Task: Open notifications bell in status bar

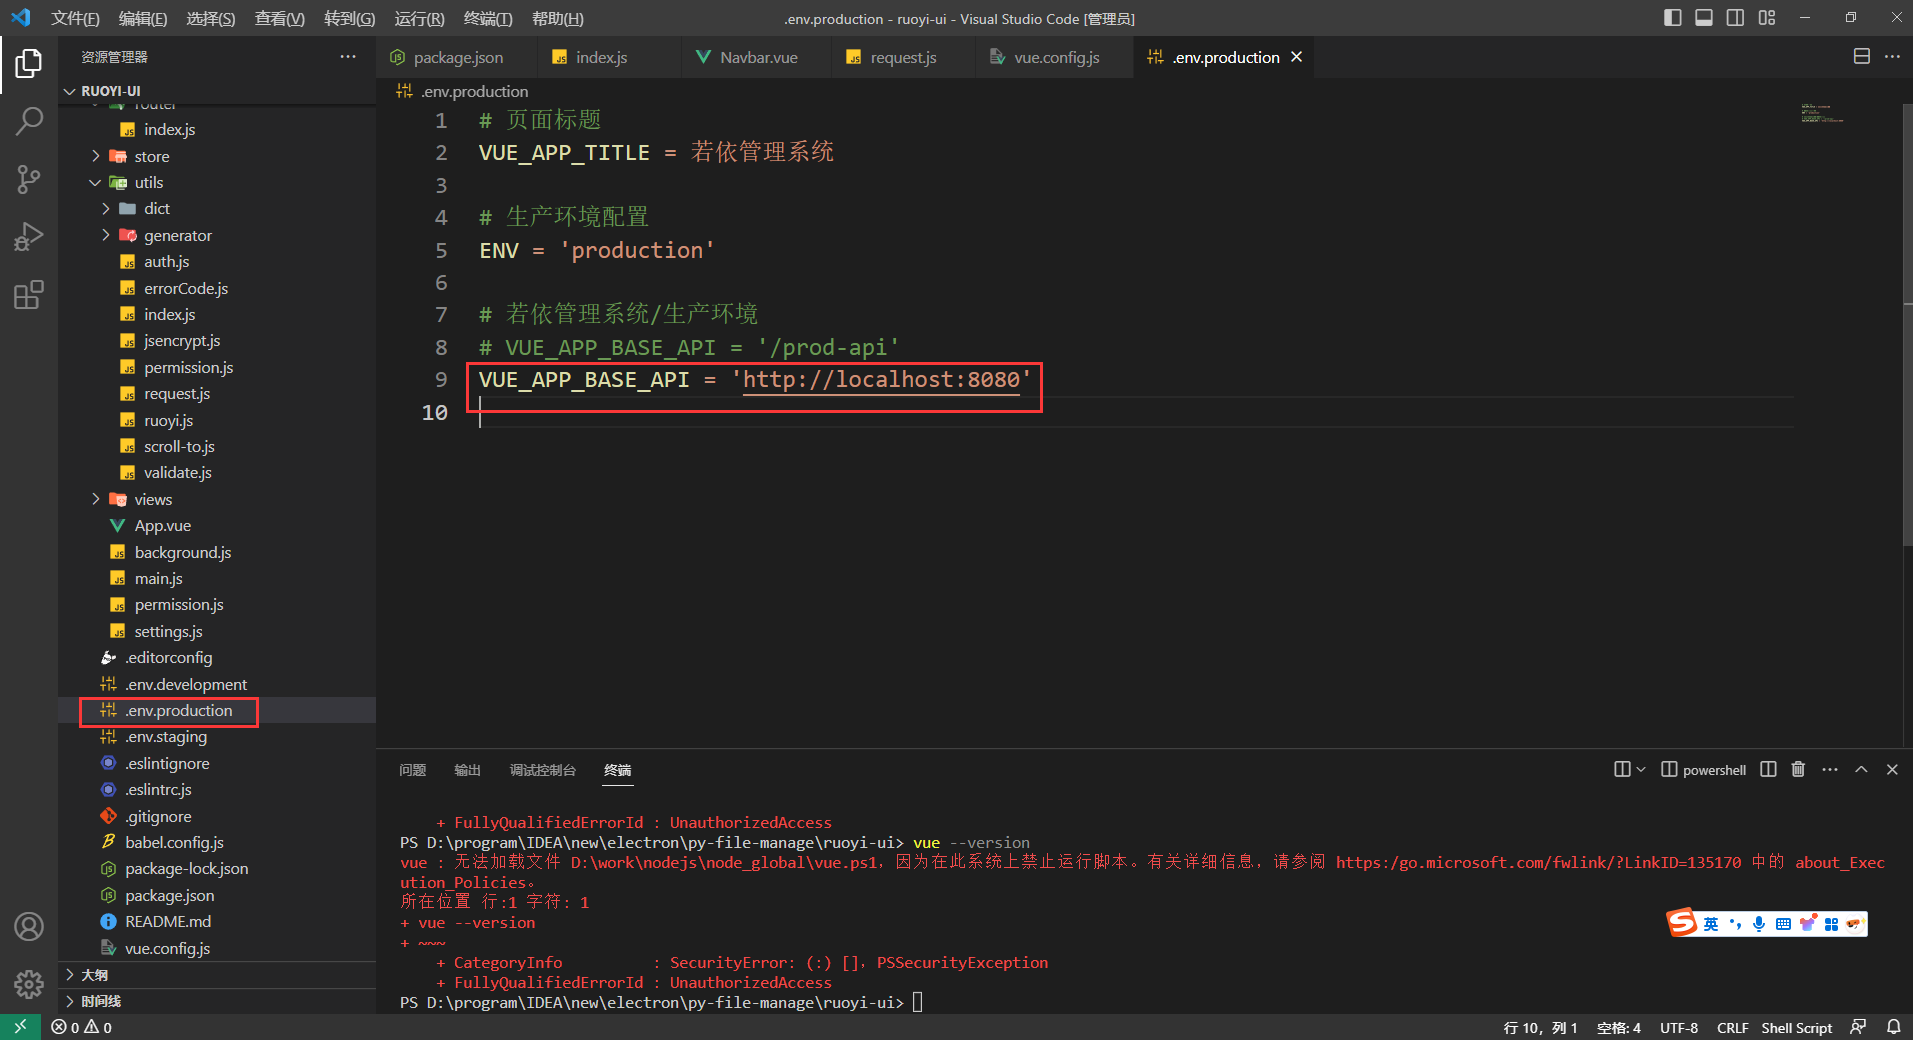Action: [x=1893, y=1027]
